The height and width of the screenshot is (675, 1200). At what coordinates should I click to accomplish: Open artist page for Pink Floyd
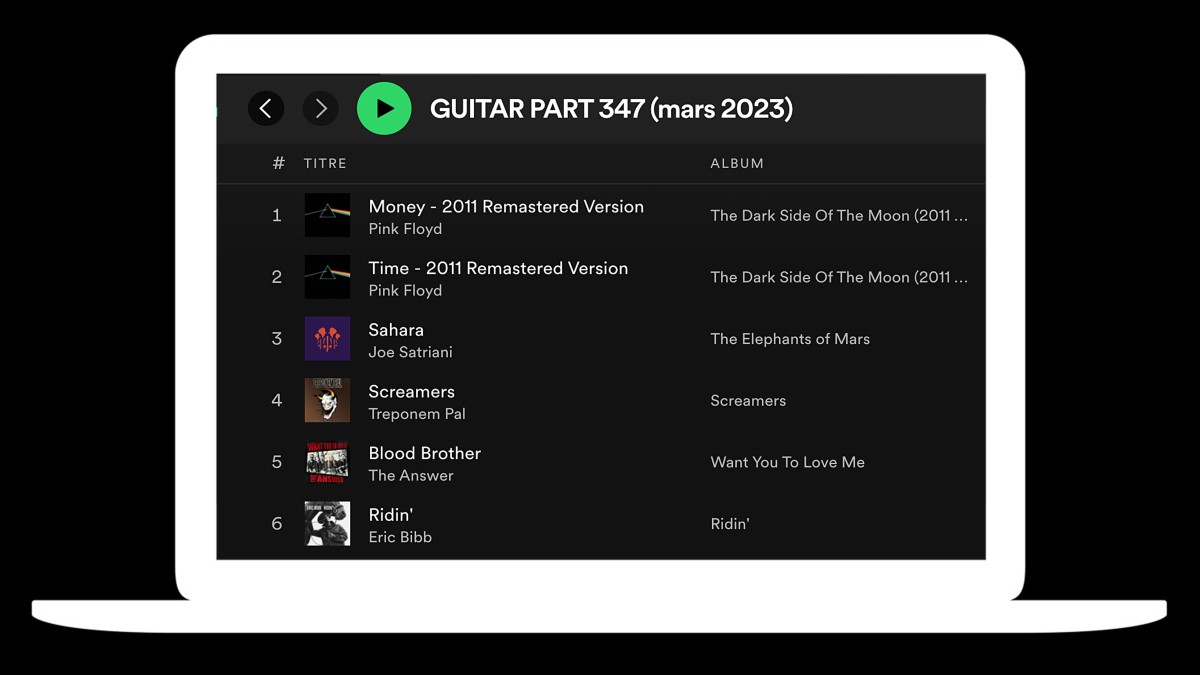[x=405, y=229]
